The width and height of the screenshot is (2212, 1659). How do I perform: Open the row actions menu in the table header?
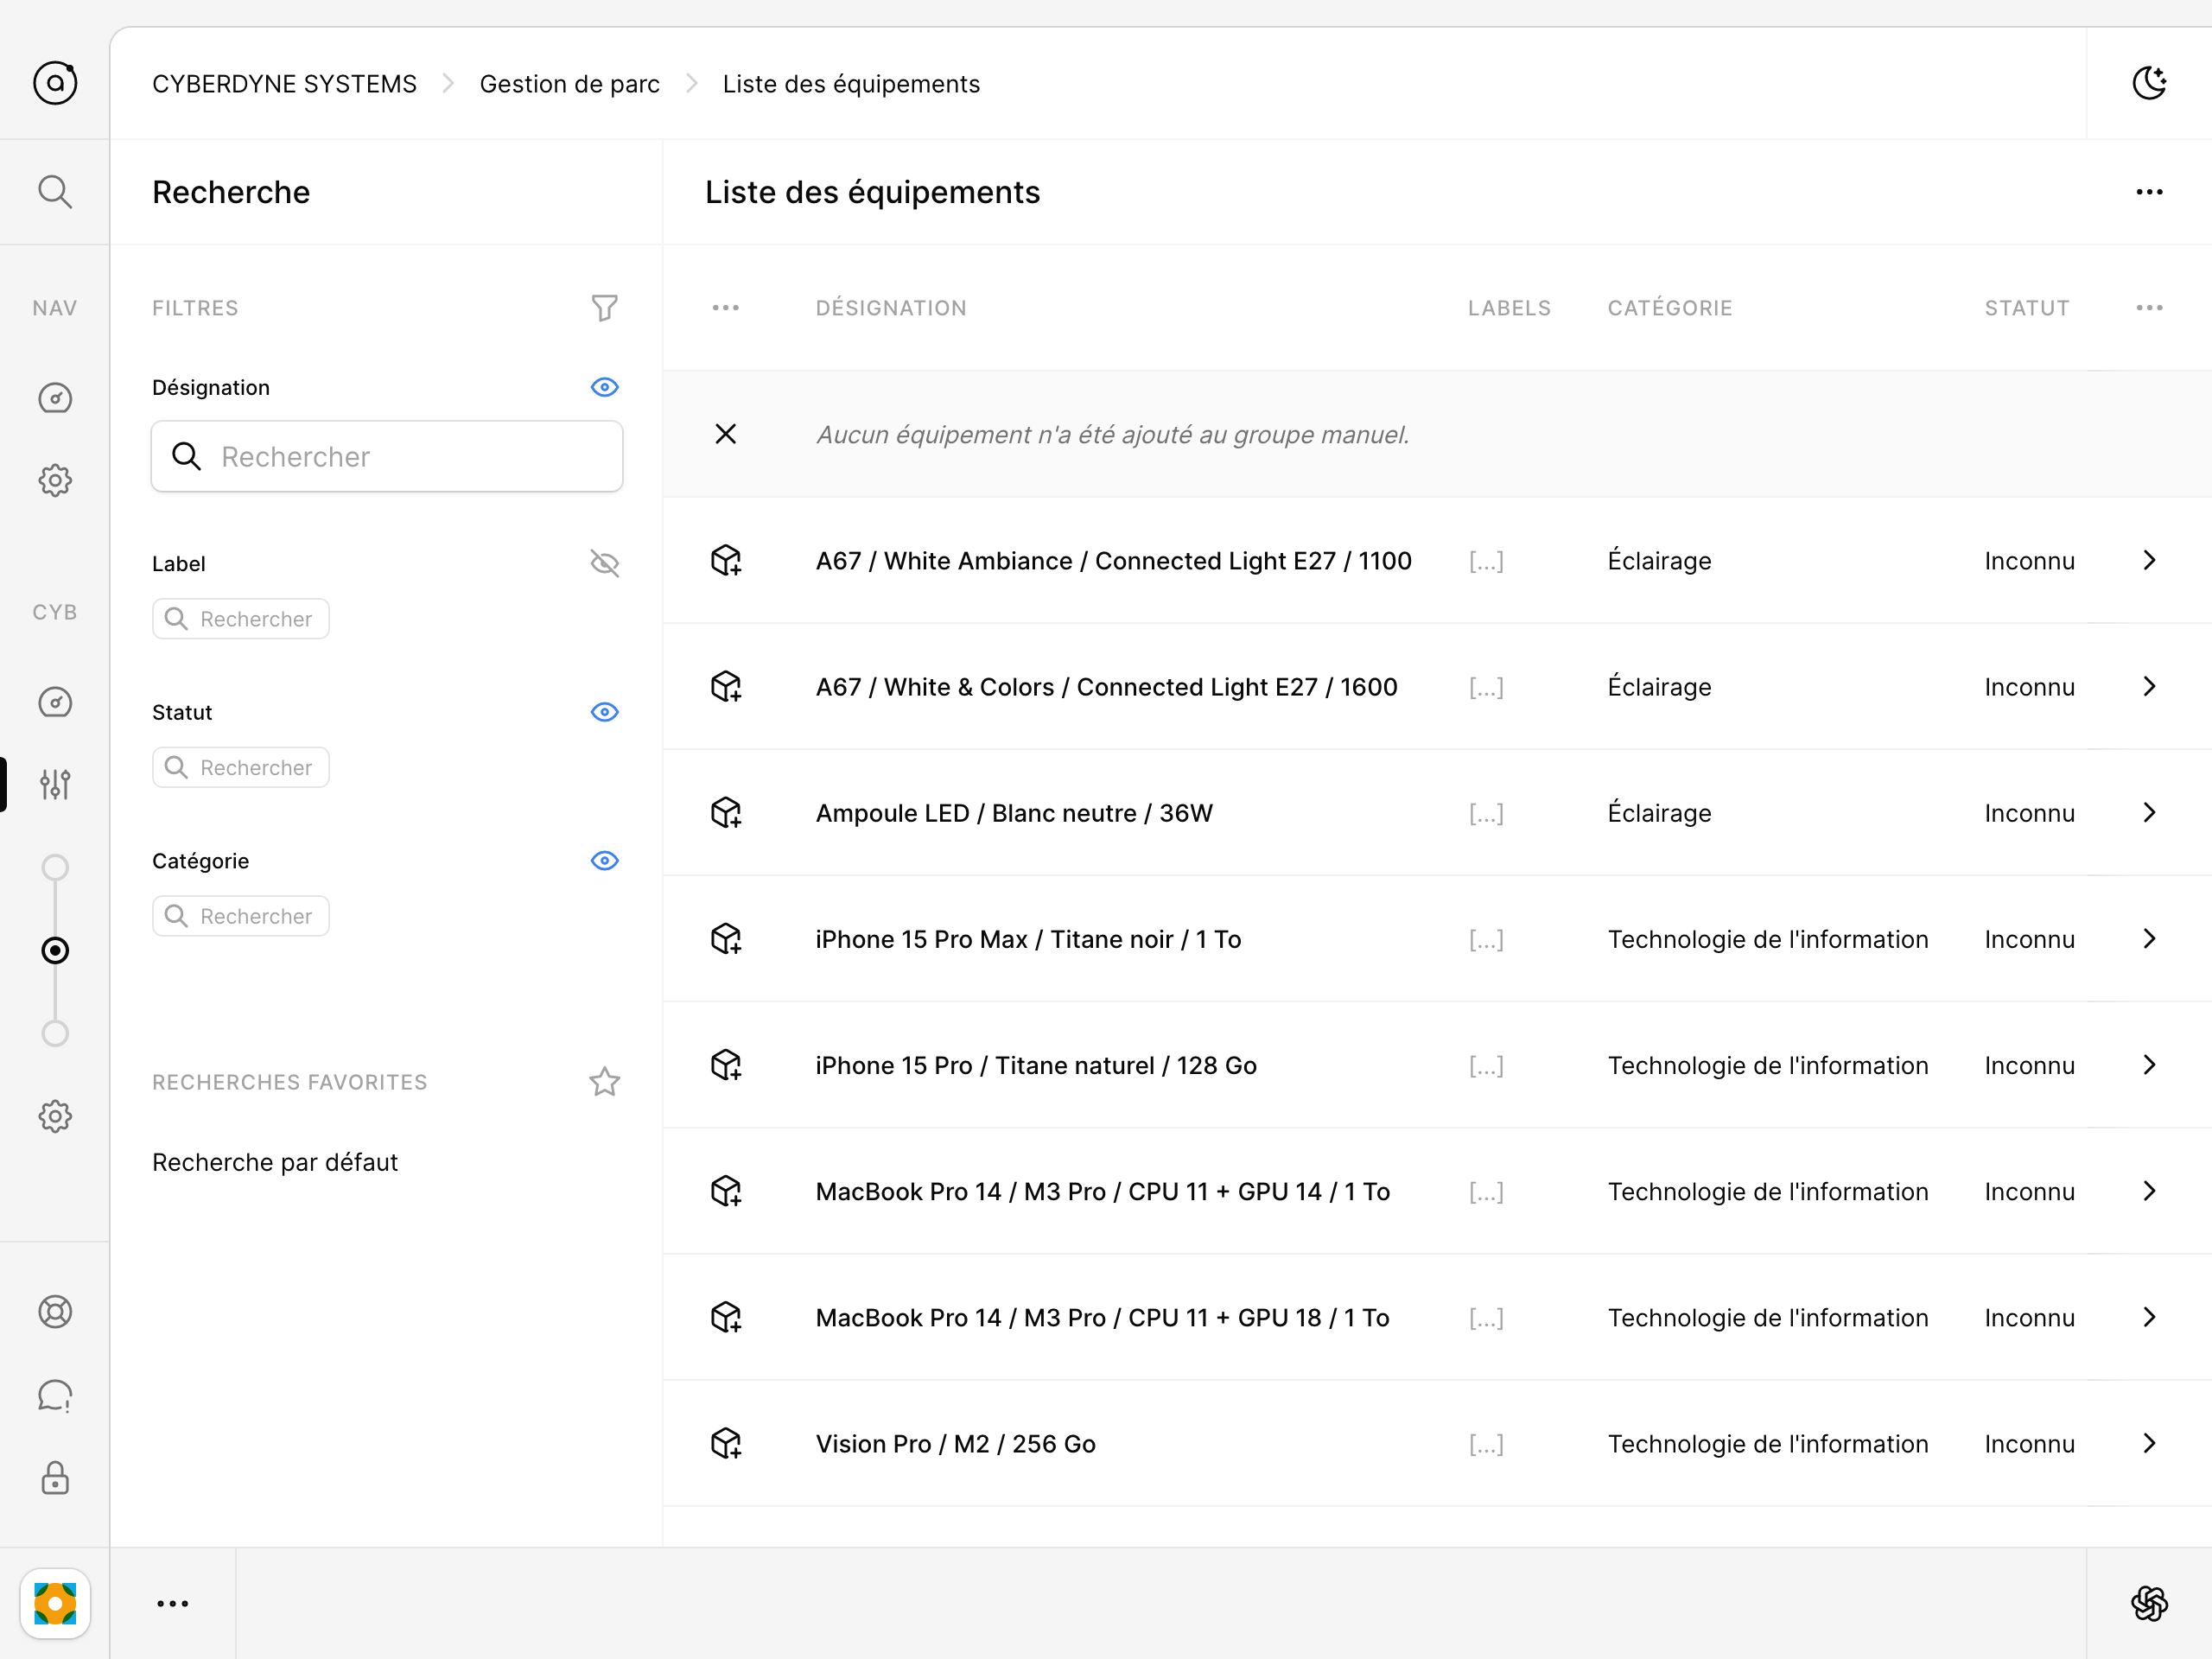(x=726, y=308)
